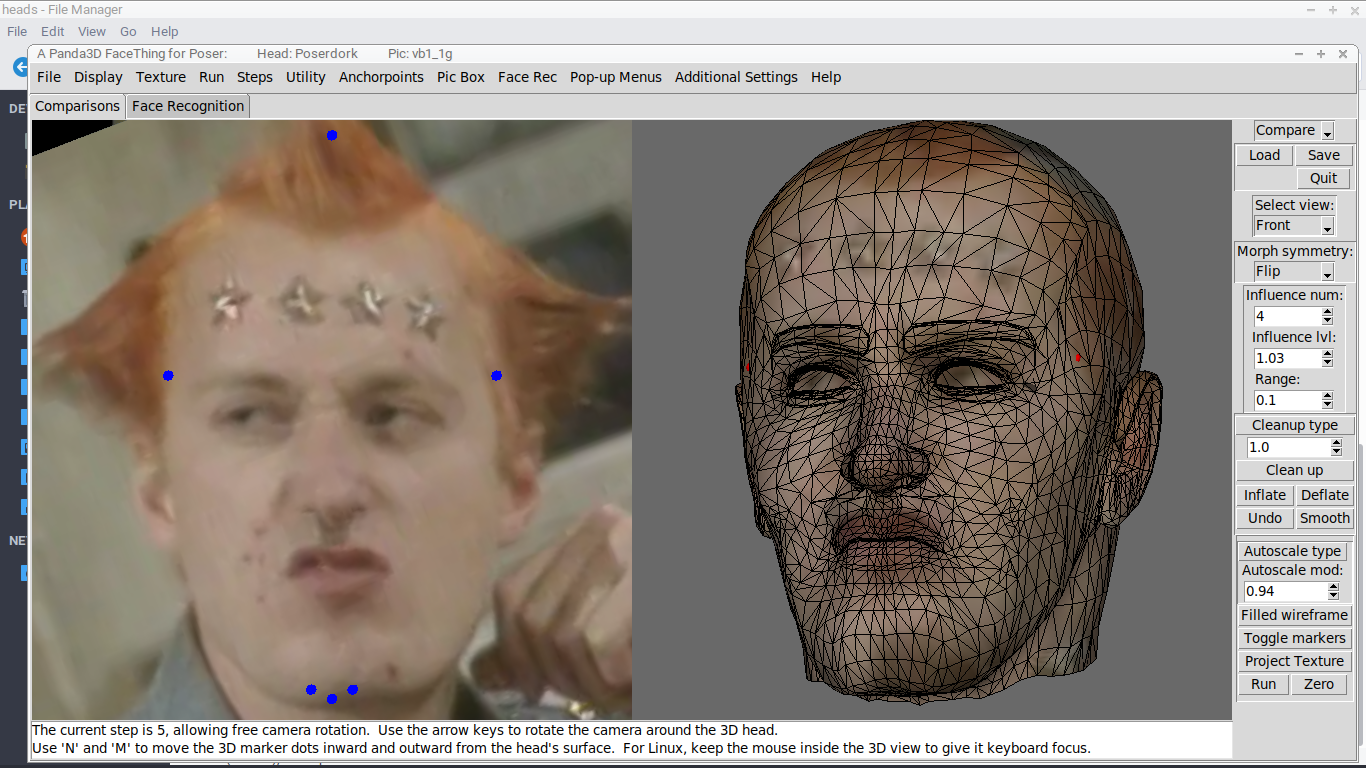Open the Display menu
Image resolution: width=1366 pixels, height=768 pixels.
coord(98,77)
